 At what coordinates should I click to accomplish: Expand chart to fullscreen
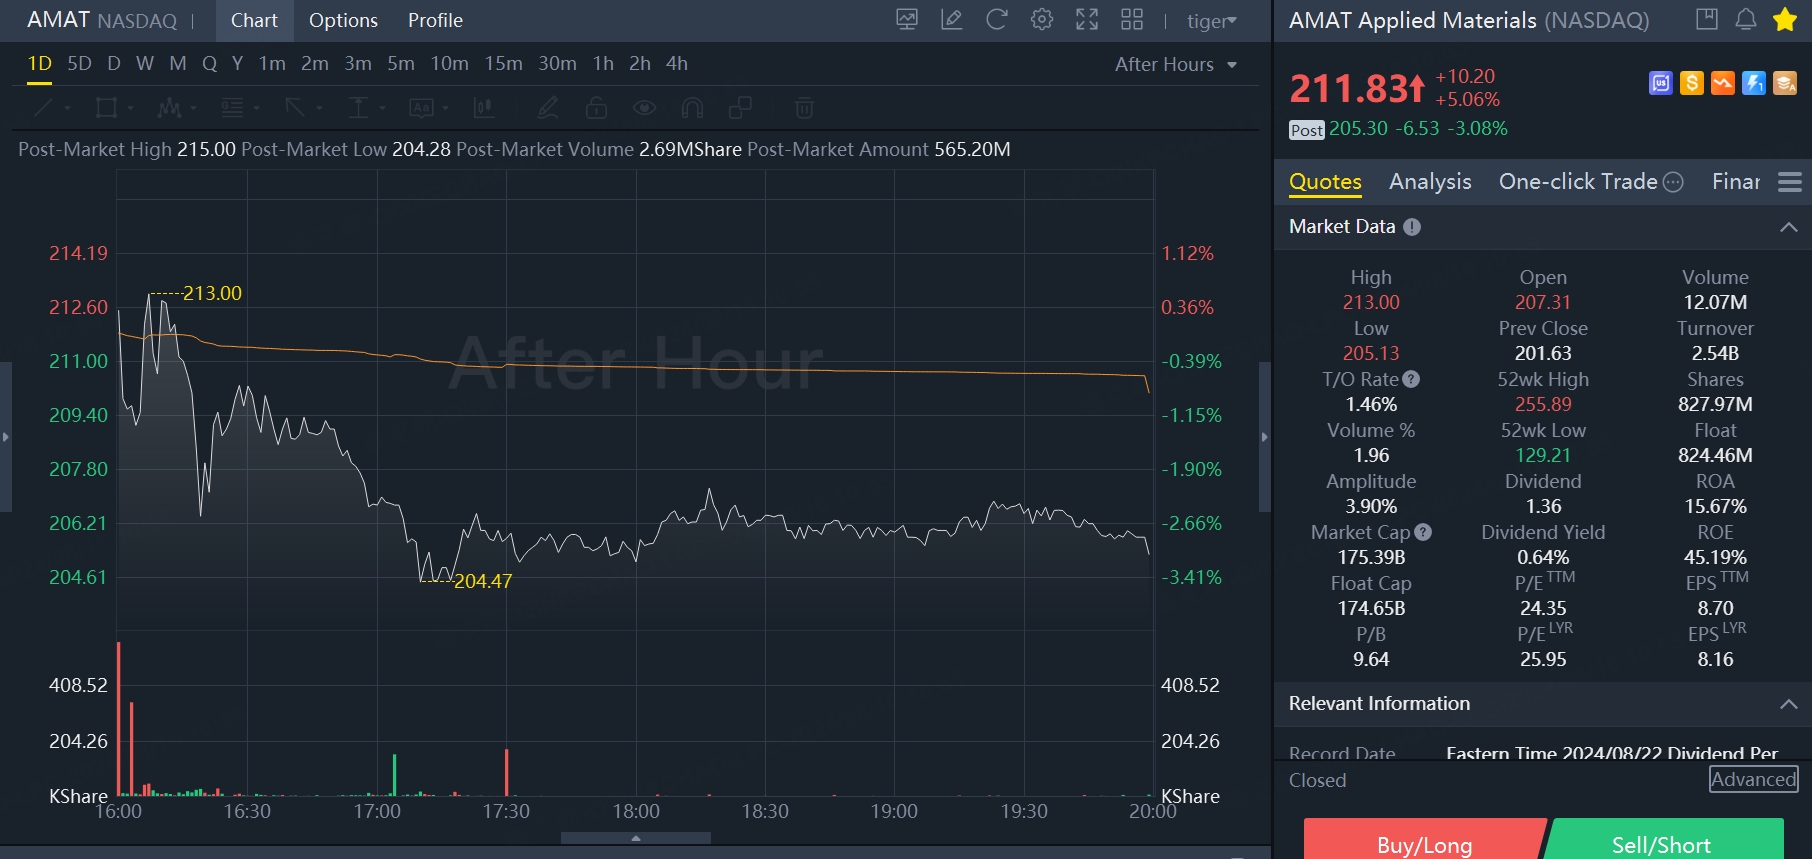(1087, 20)
